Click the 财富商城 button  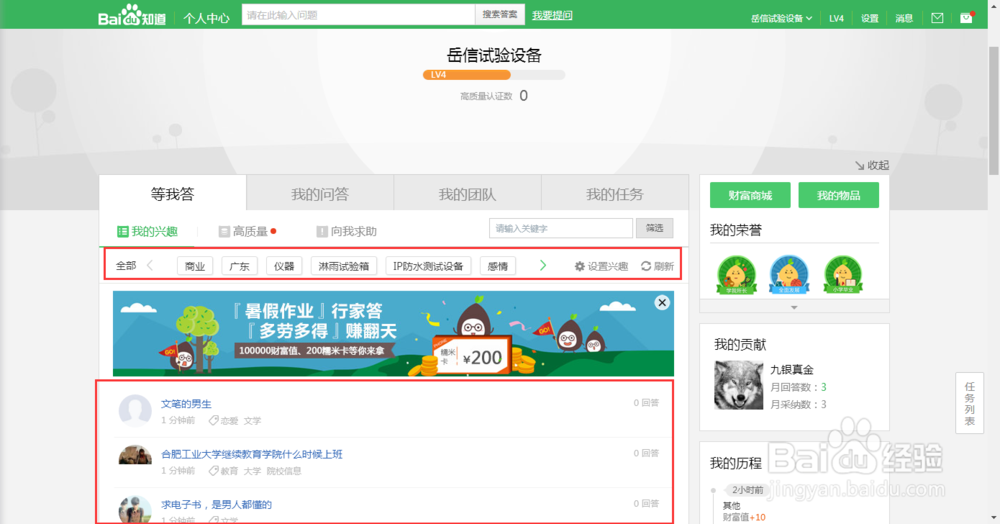click(750, 195)
